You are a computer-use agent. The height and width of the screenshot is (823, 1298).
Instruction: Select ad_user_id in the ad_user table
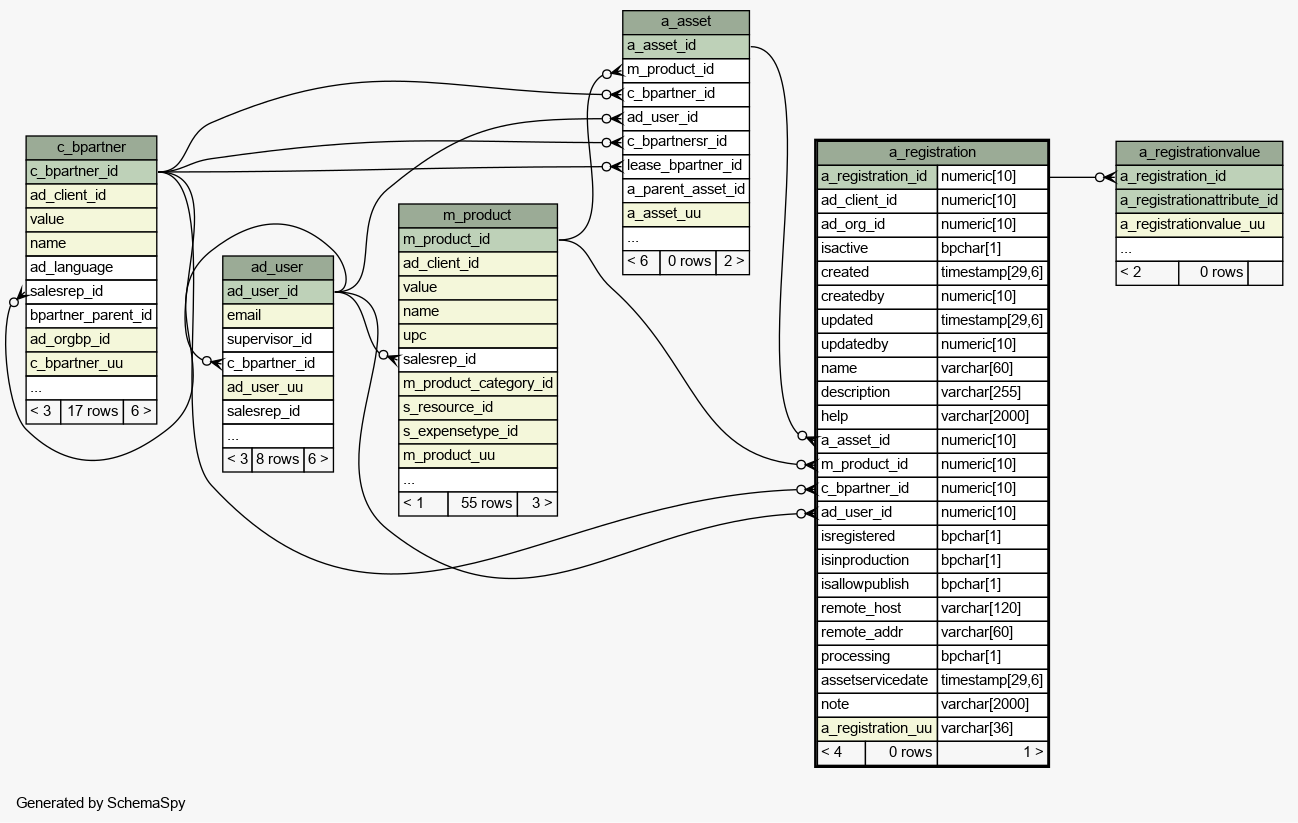(277, 292)
